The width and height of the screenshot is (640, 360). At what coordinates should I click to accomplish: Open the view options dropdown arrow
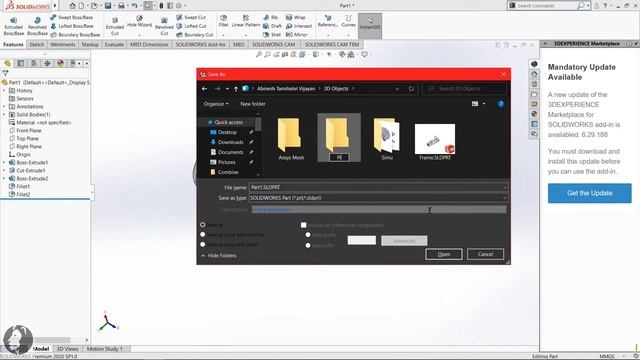(484, 104)
